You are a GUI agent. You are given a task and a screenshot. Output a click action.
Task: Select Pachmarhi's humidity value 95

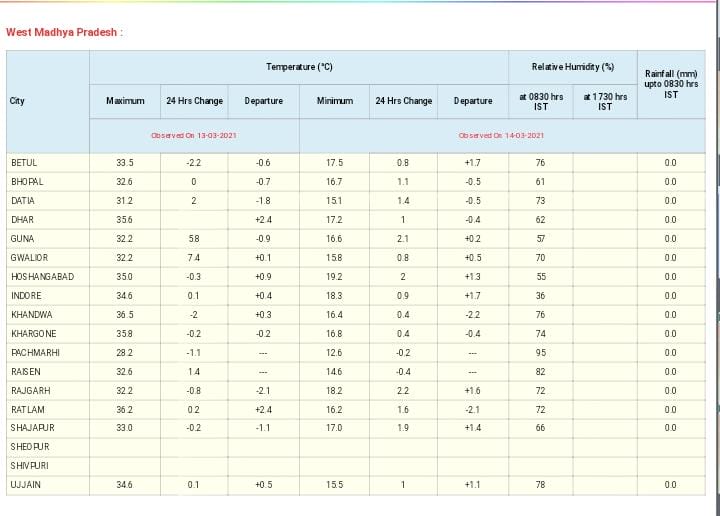(541, 353)
